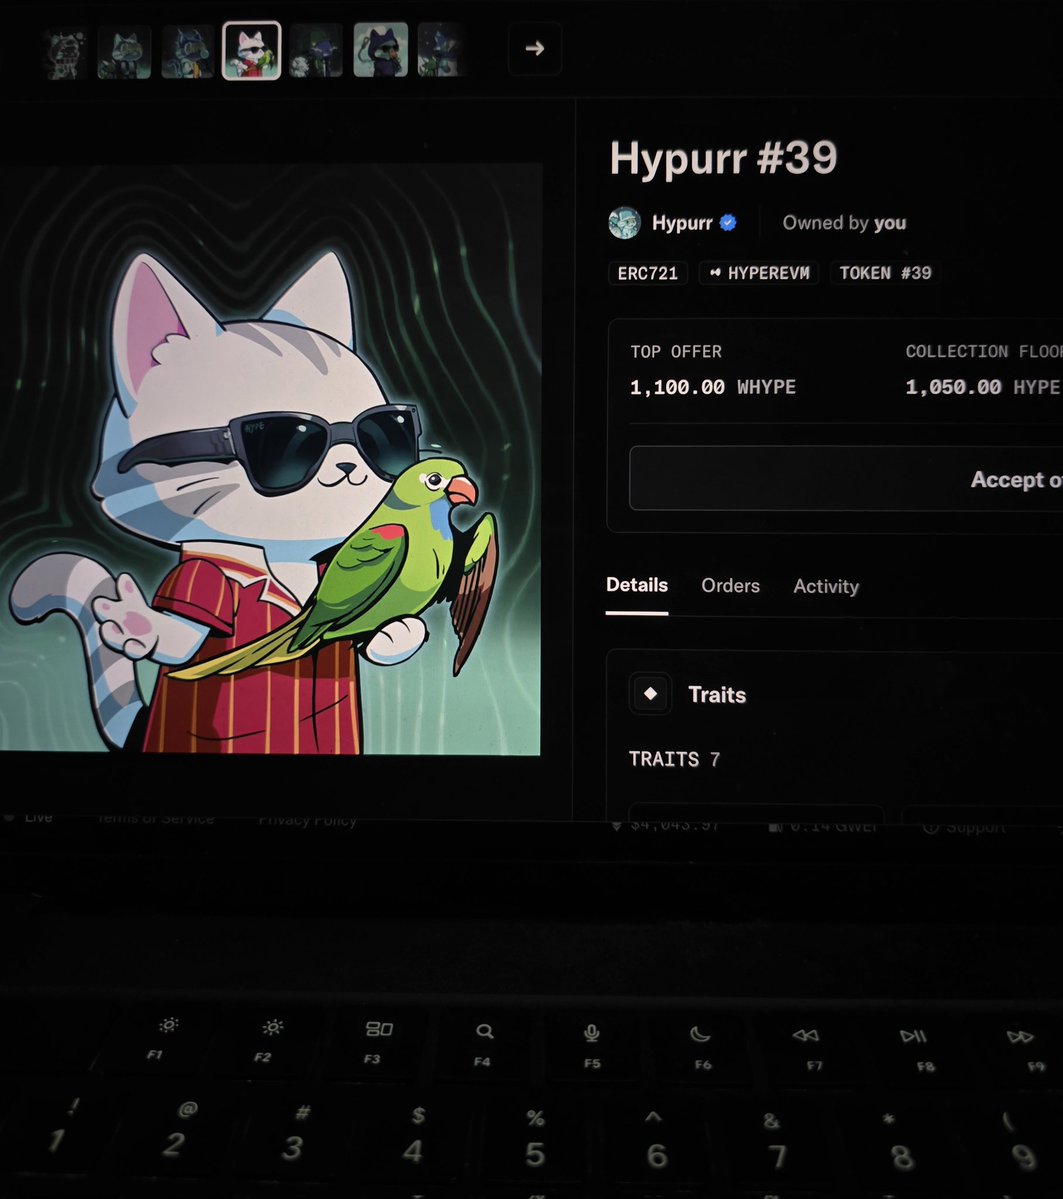Click the Hypurr collection avatar icon
Viewport: 1063px width, 1199px height.
tap(624, 223)
